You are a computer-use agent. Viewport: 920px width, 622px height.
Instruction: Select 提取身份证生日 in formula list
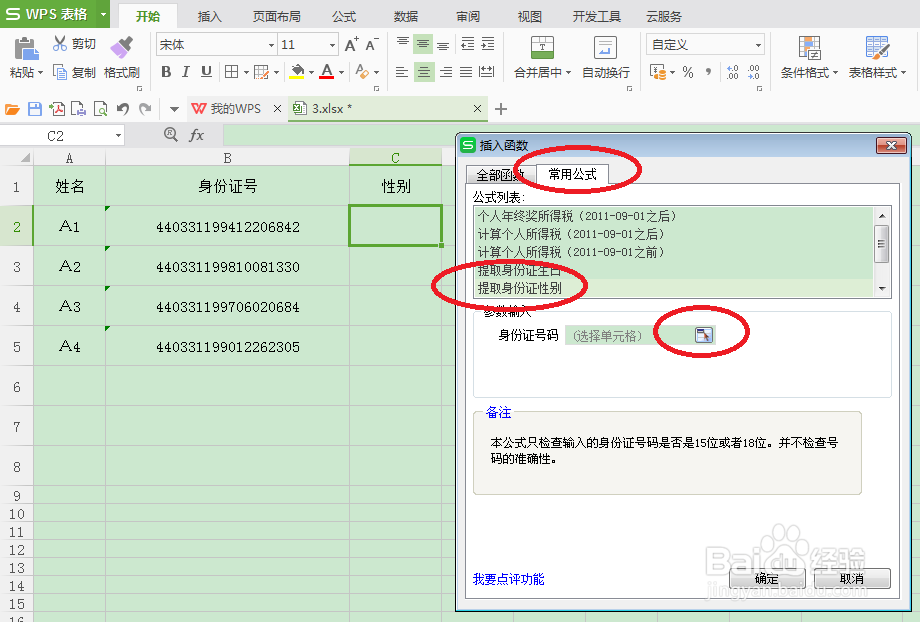coord(674,270)
